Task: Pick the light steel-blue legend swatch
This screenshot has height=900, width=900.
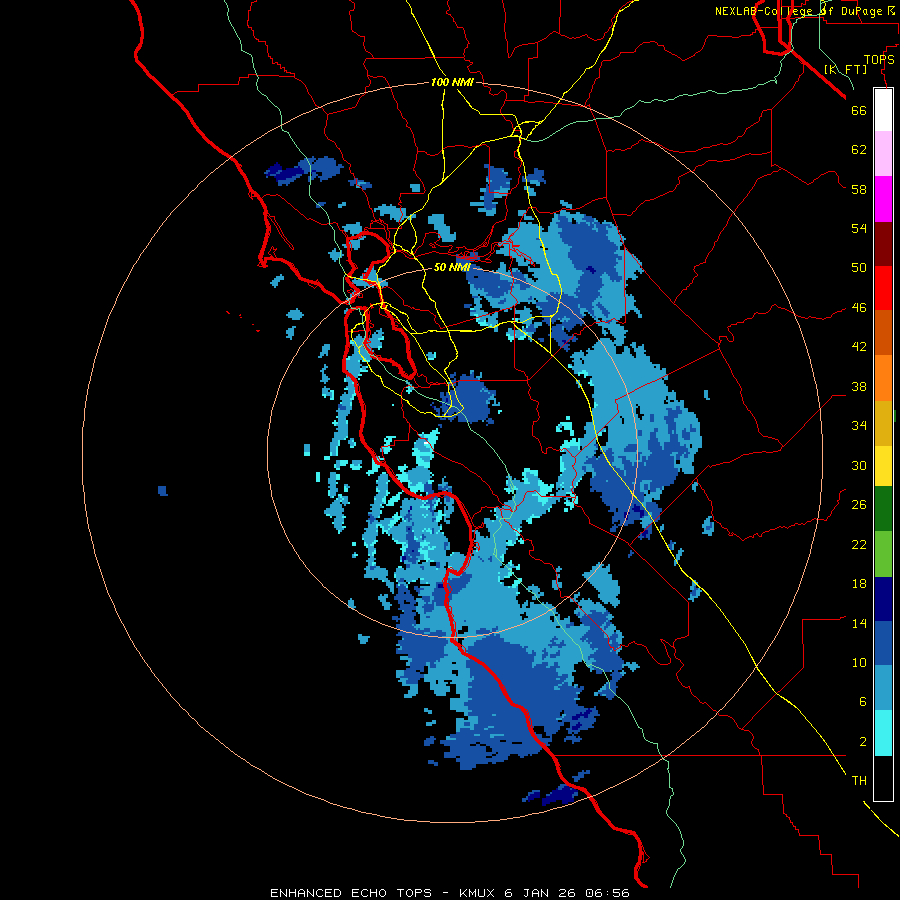Action: [883, 687]
